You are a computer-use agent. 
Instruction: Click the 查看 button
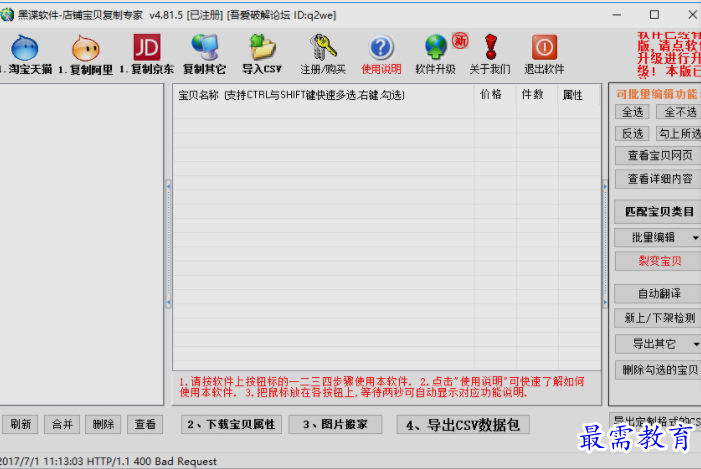(x=145, y=424)
